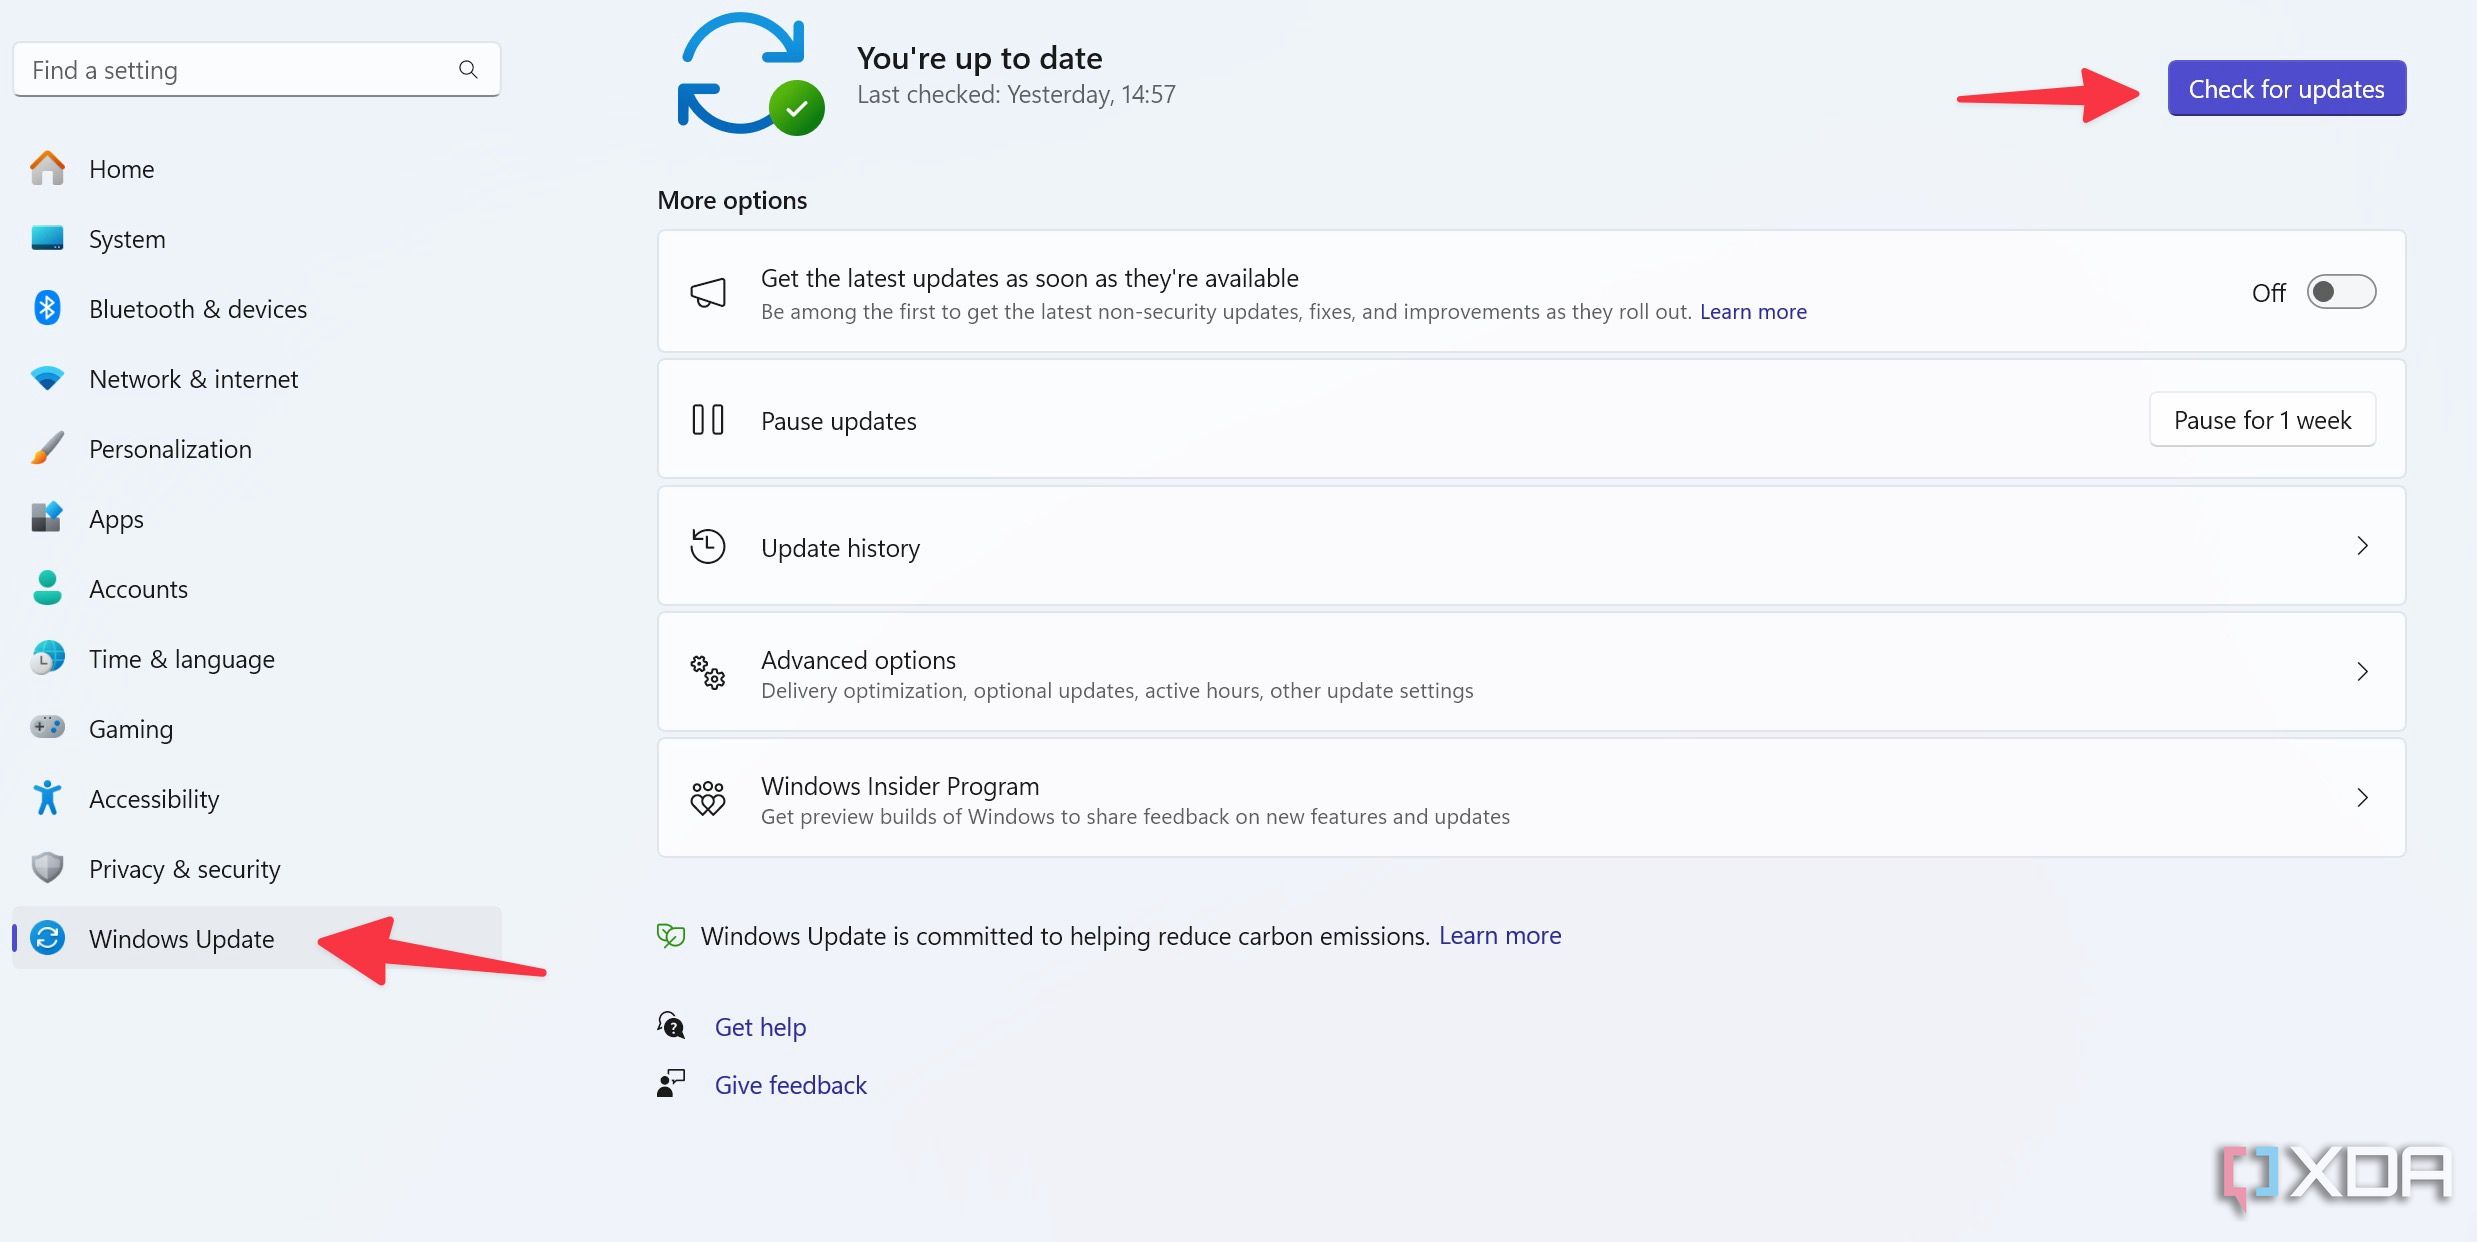Viewport: 2477px width, 1242px height.
Task: Click the Network & internet icon
Action: (x=48, y=377)
